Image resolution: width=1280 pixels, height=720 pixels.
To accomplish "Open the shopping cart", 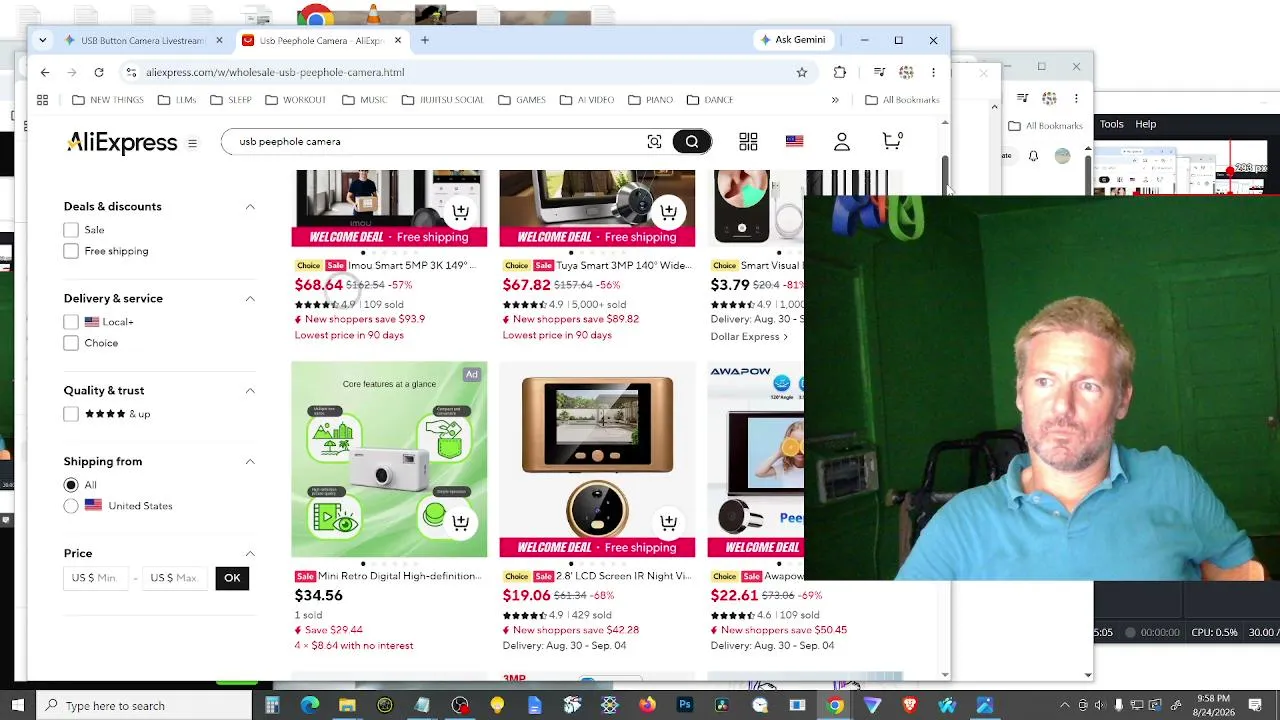I will pyautogui.click(x=892, y=142).
